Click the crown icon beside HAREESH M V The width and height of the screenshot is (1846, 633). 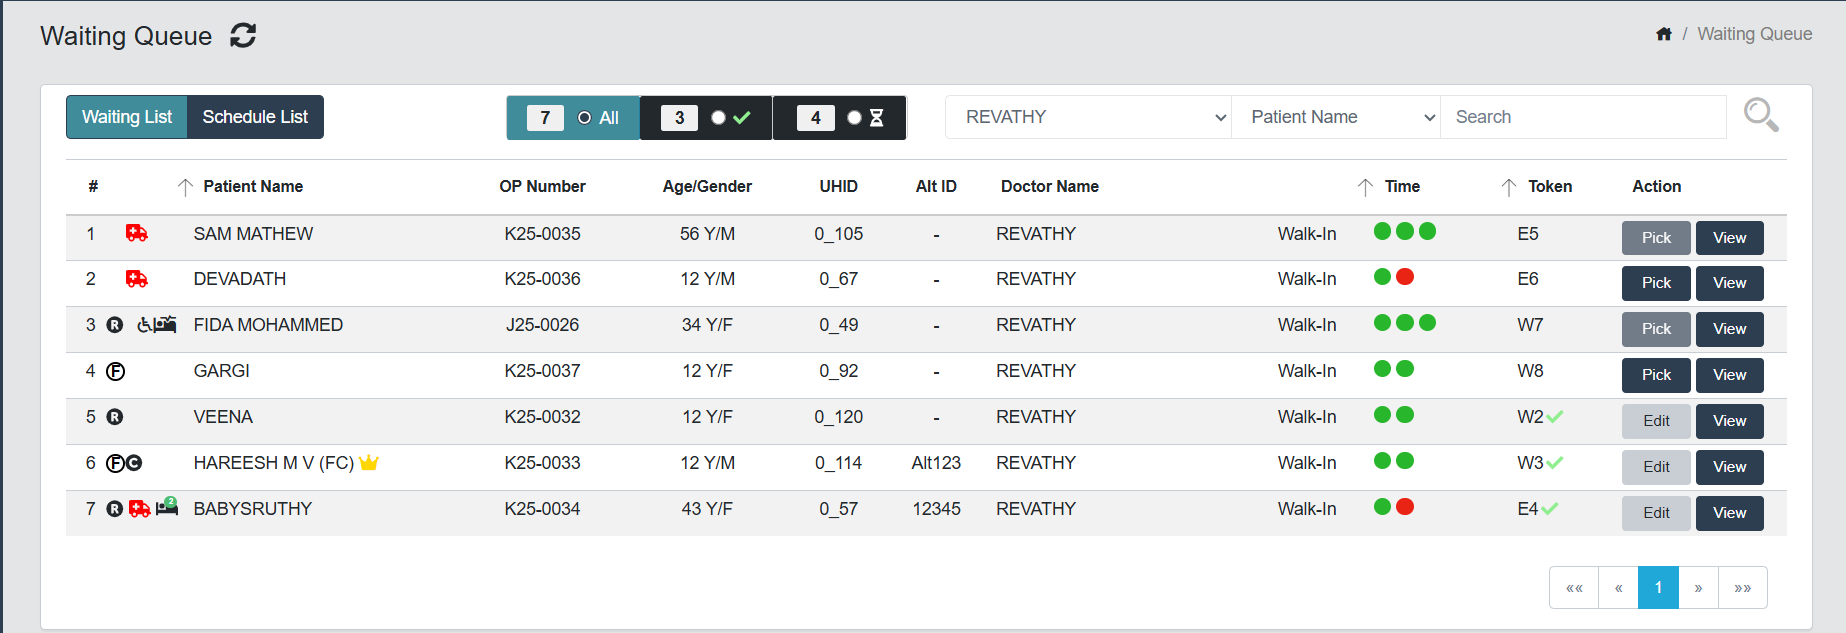pyautogui.click(x=369, y=463)
